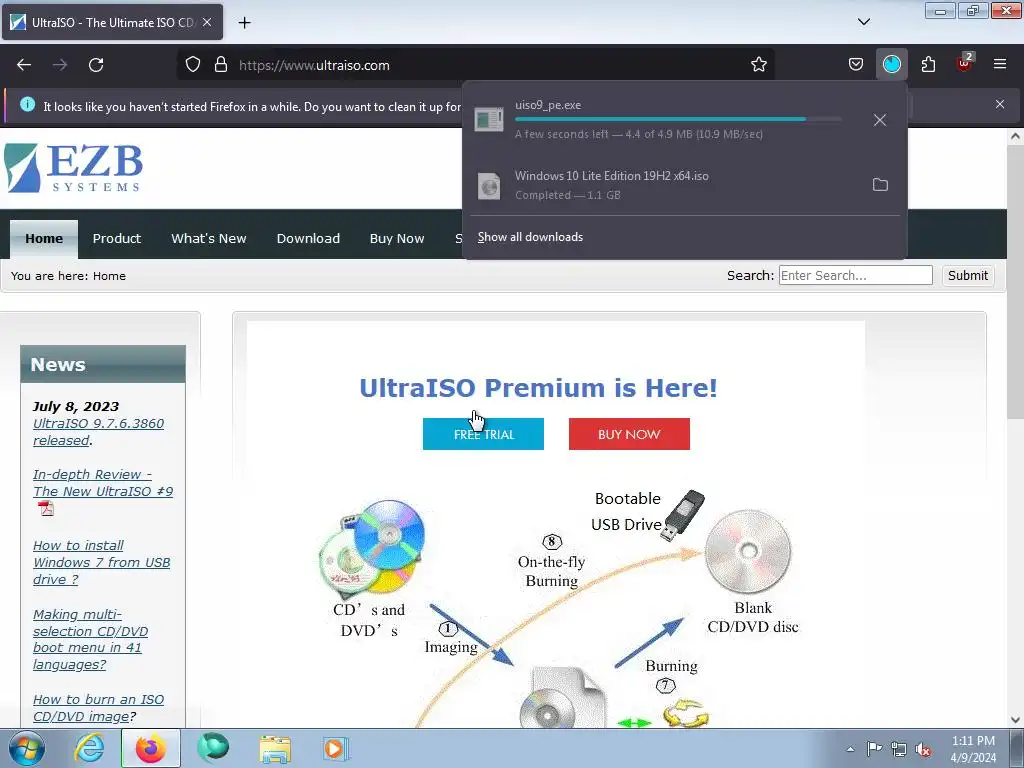The height and width of the screenshot is (768, 1024).
Task: Click the Firefox taskbar icon
Action: (x=150, y=748)
